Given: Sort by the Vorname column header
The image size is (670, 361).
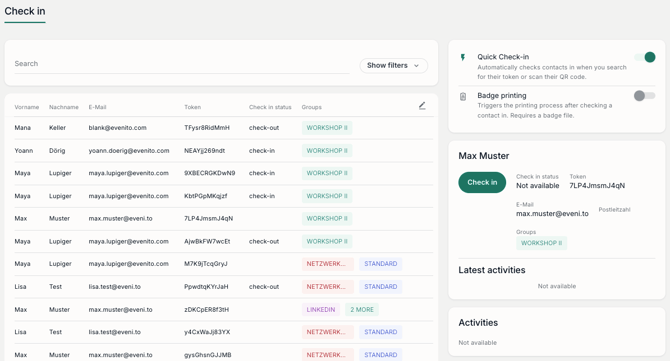Looking at the screenshot, I should [26, 107].
